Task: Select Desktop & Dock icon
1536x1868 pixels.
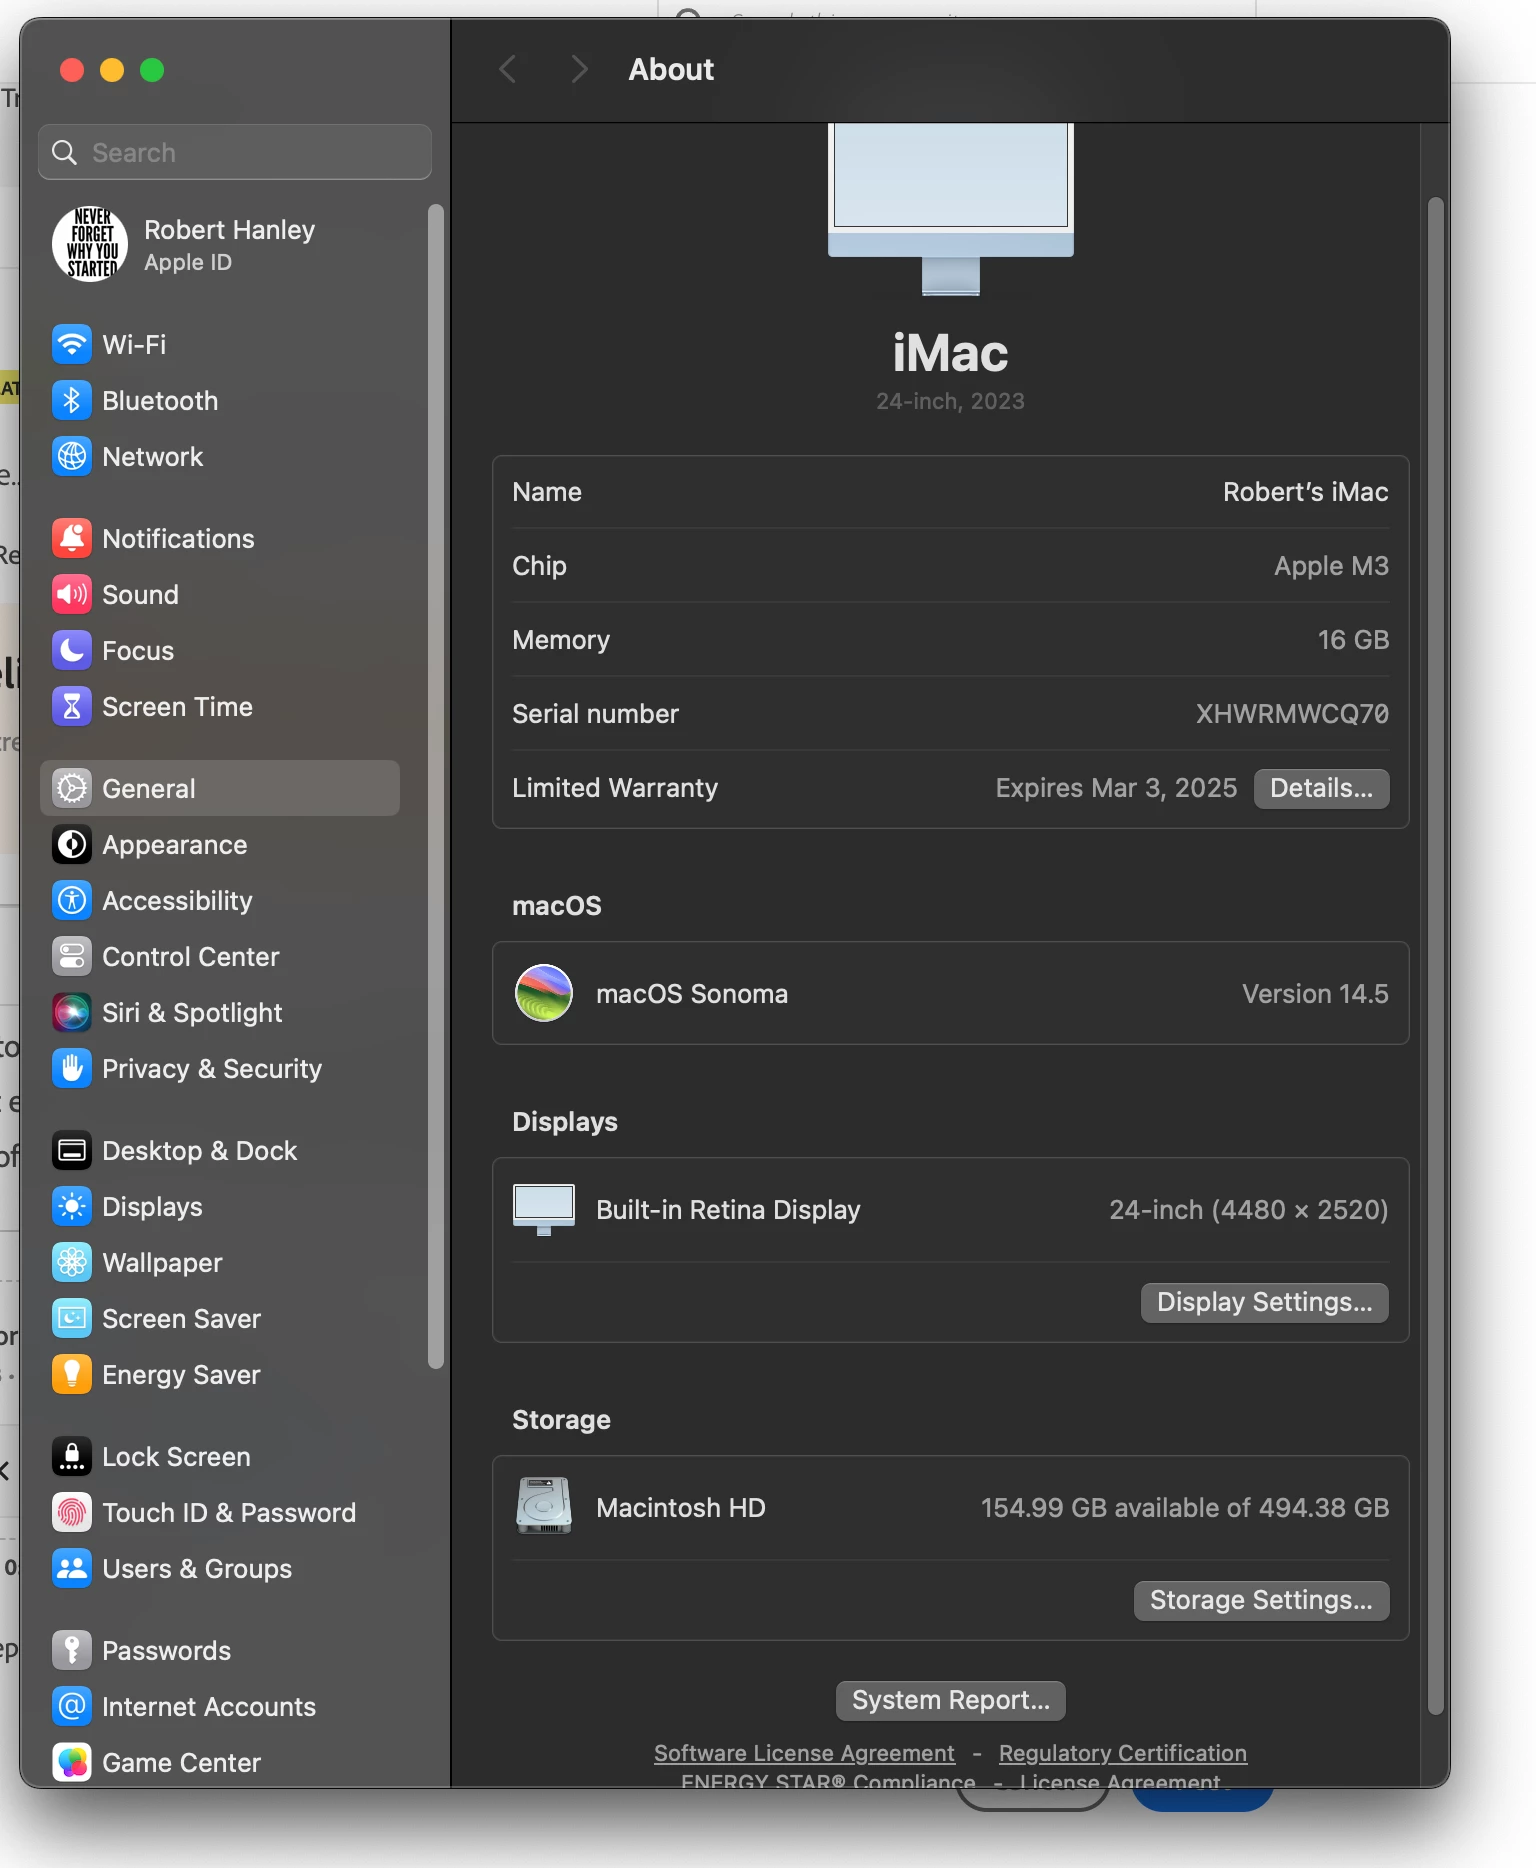Action: 72,1151
